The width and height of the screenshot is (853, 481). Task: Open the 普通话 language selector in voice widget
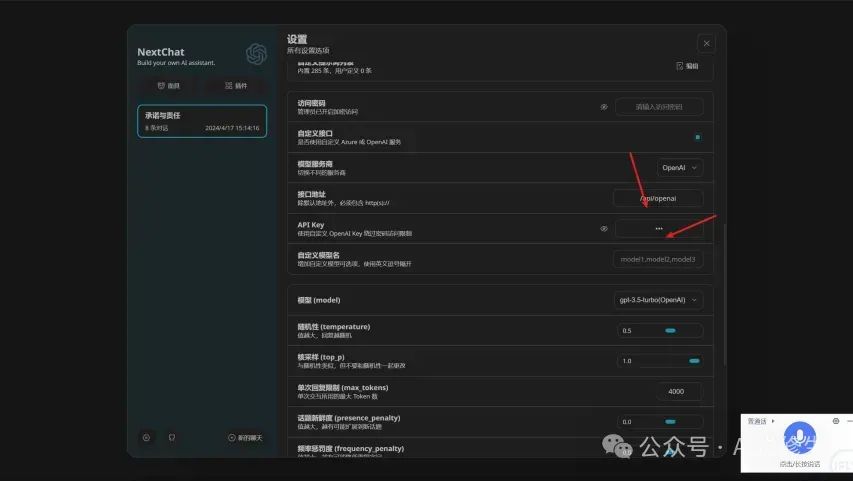pyautogui.click(x=761, y=421)
